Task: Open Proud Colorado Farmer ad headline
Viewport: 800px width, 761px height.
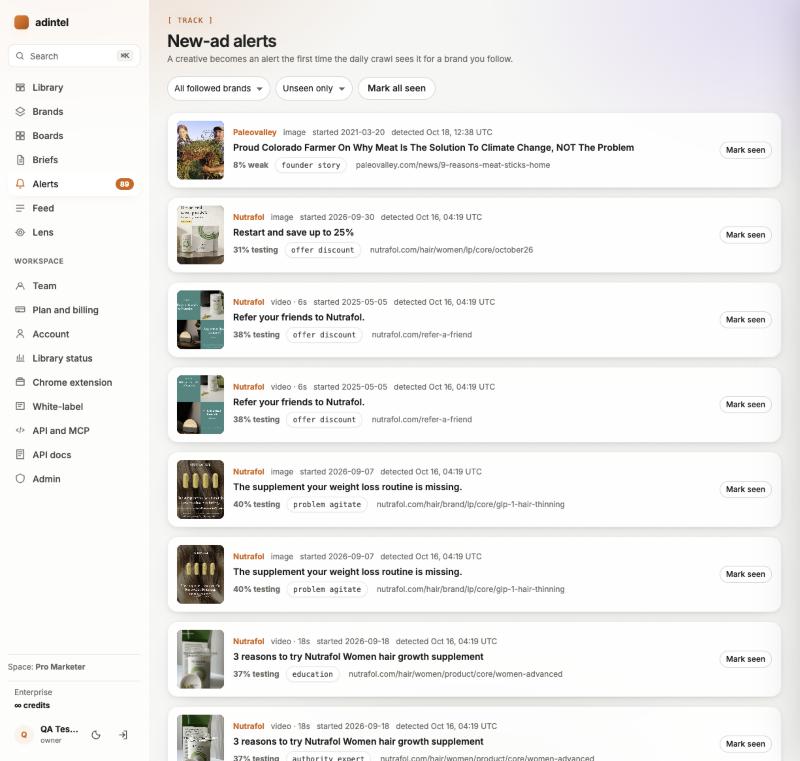Action: point(433,147)
